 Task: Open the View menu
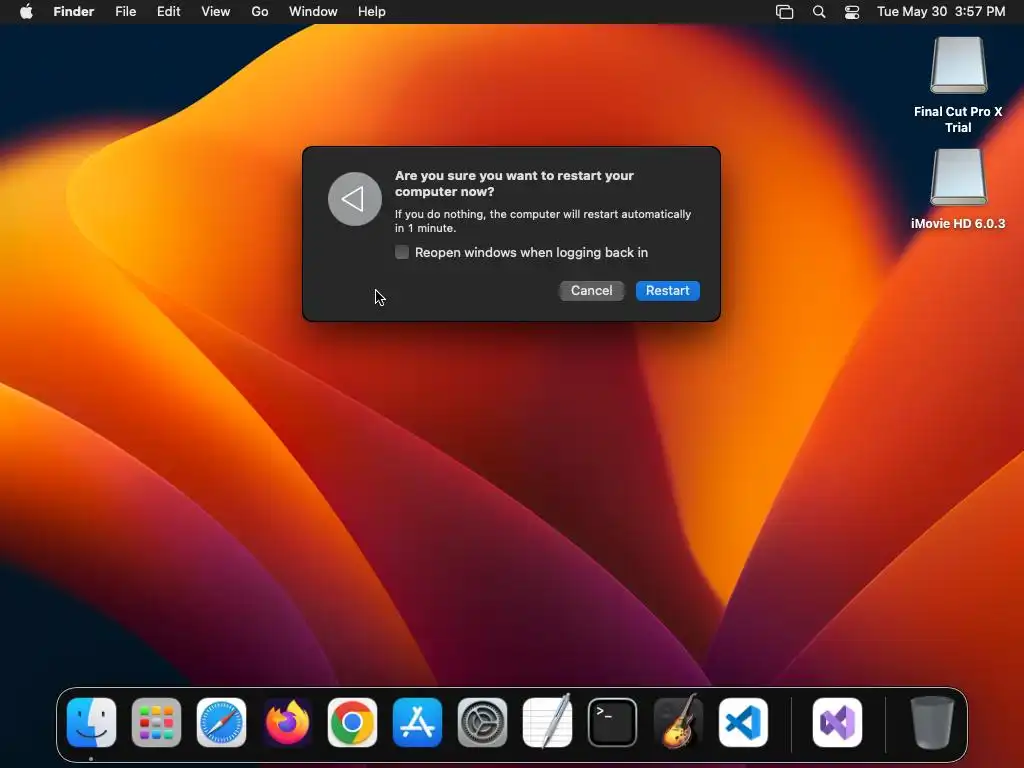click(216, 12)
